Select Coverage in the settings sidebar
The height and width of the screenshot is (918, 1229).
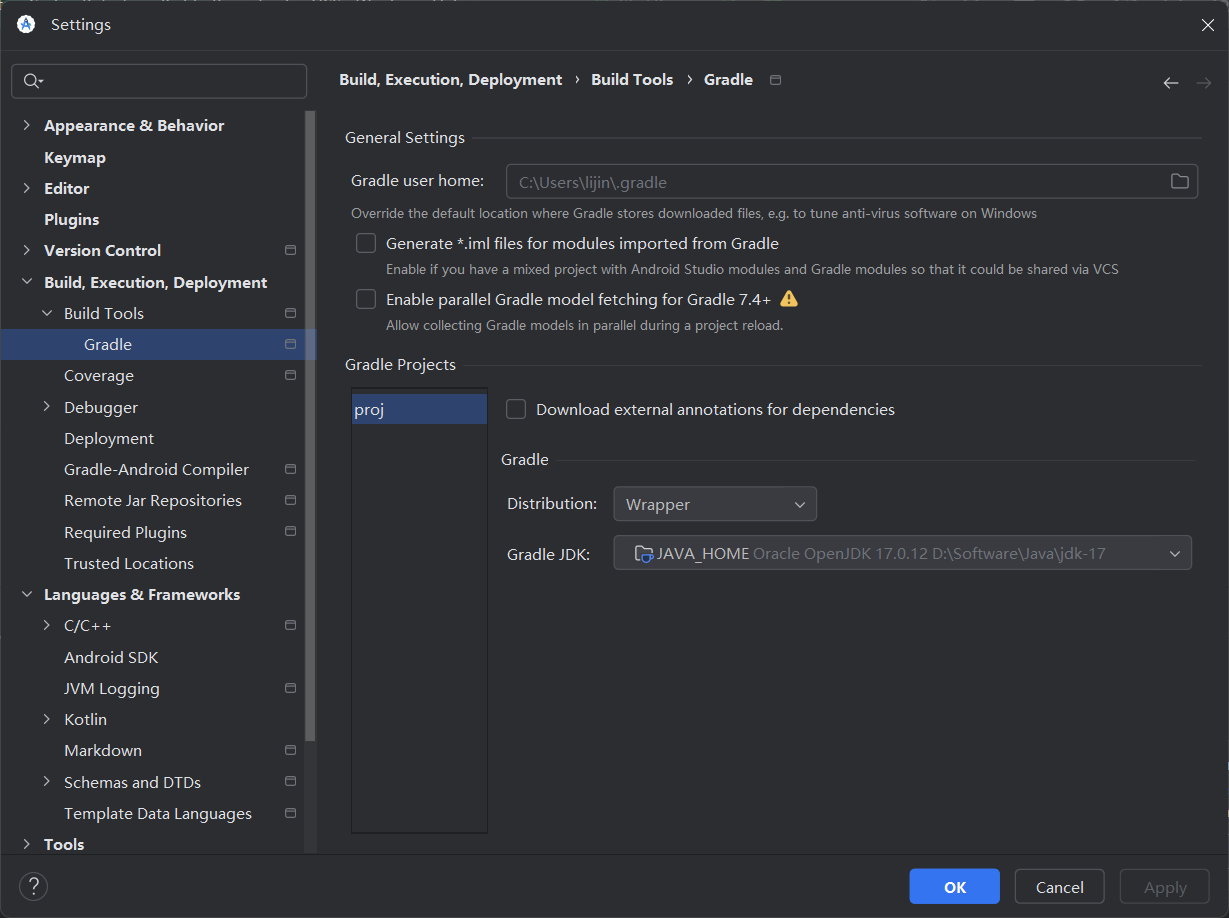click(x=99, y=375)
